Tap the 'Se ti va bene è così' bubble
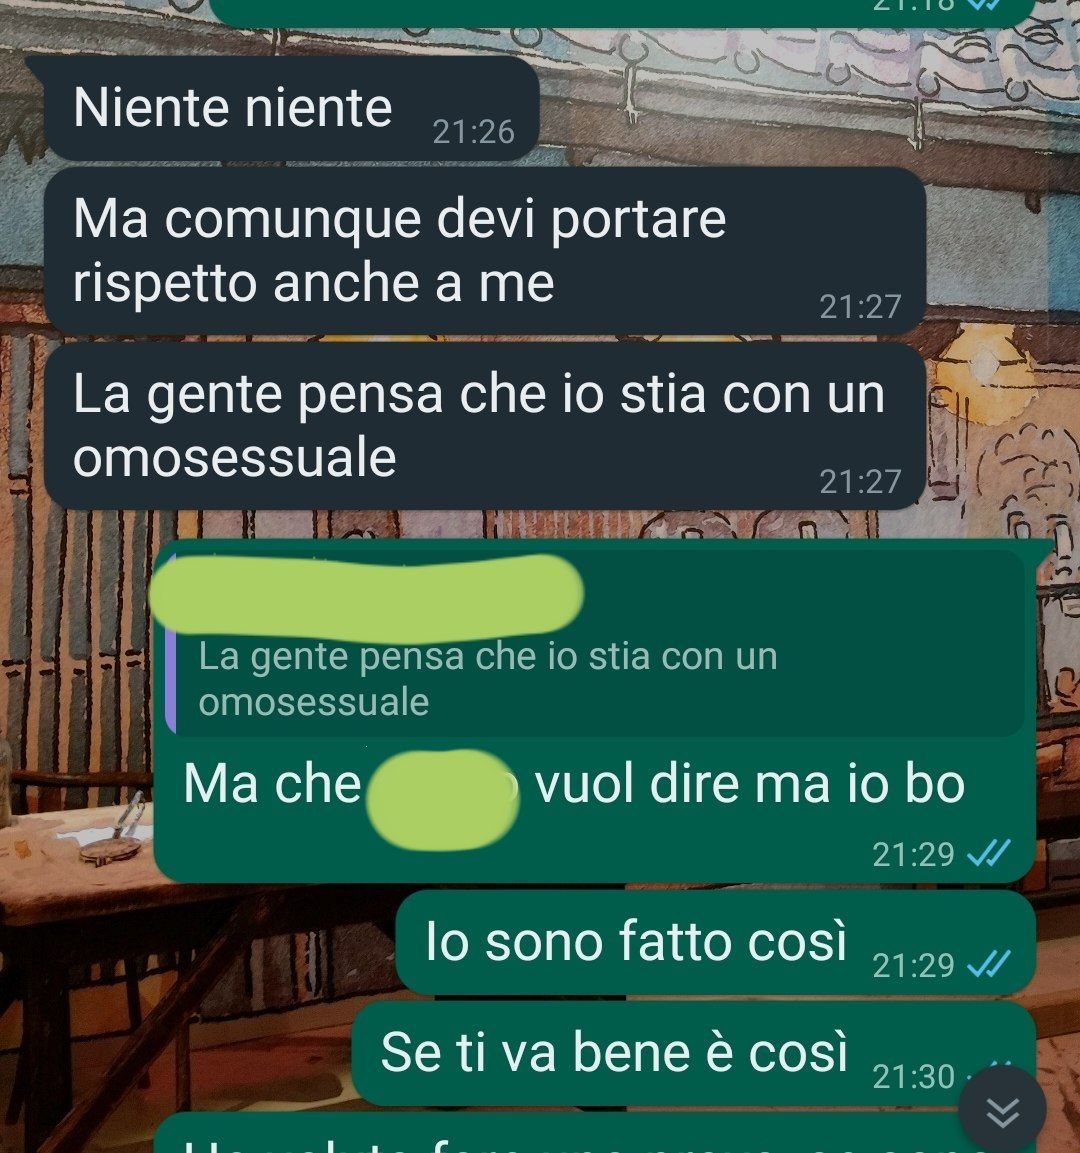Screen dimensions: 1080x1153 tap(693, 1054)
